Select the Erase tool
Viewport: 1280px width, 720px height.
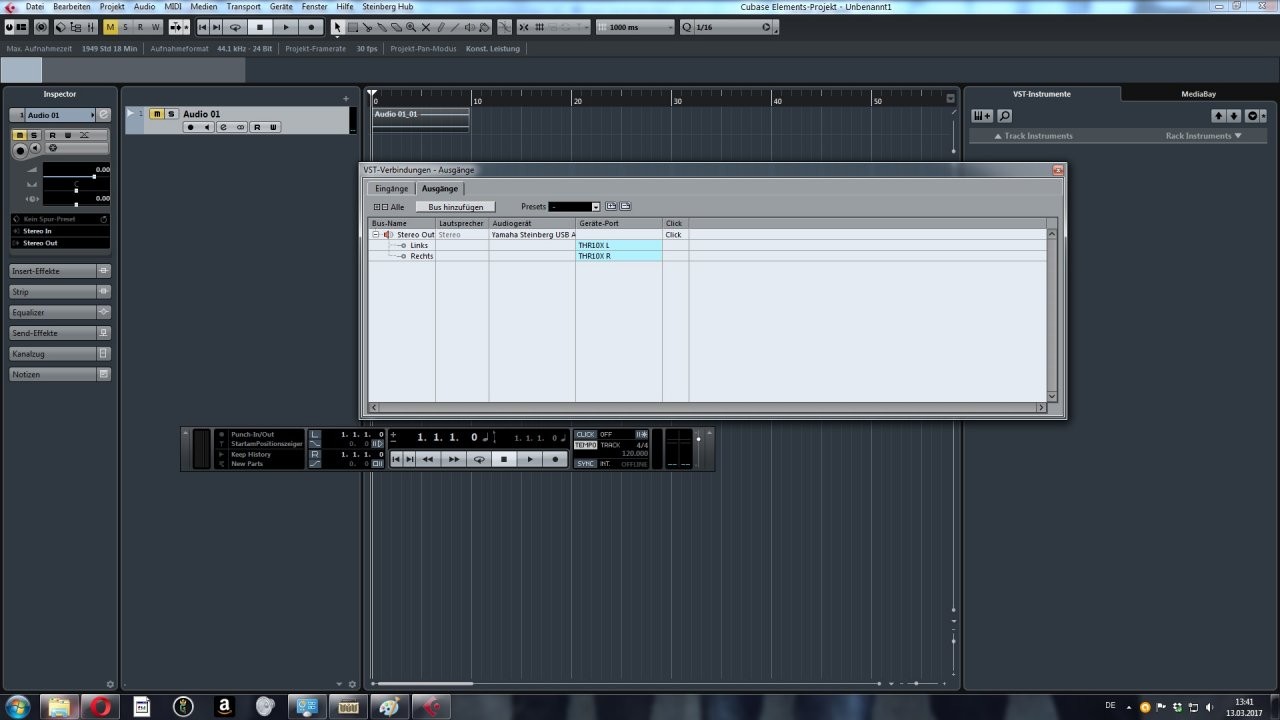tap(396, 27)
